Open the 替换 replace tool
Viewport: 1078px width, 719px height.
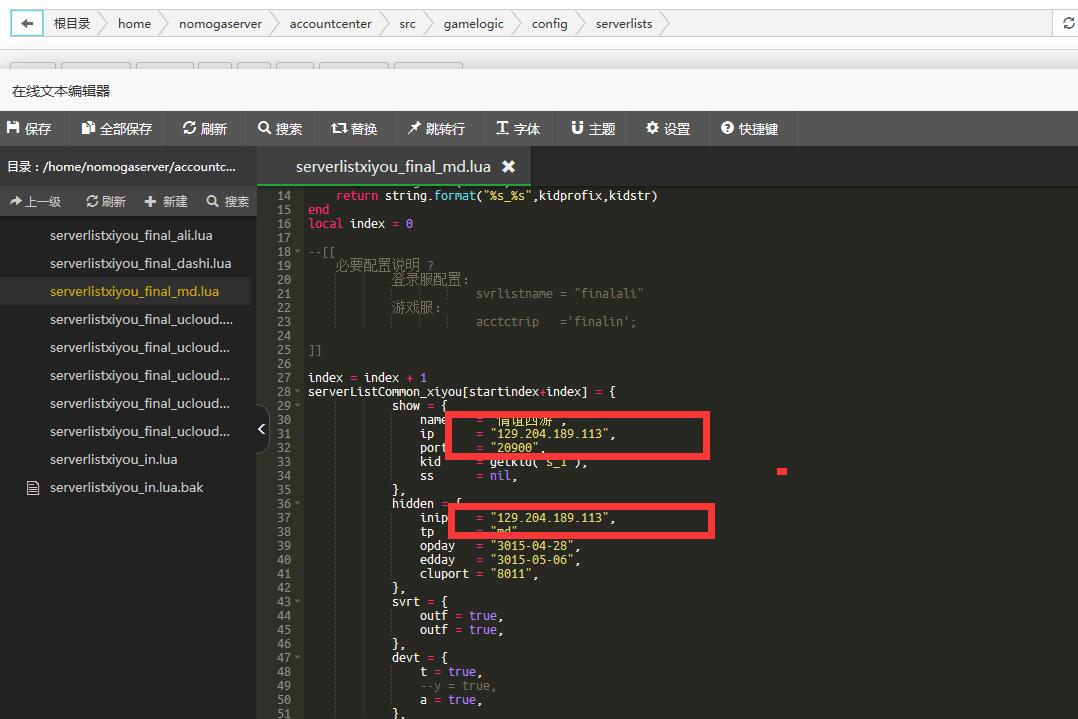(354, 129)
